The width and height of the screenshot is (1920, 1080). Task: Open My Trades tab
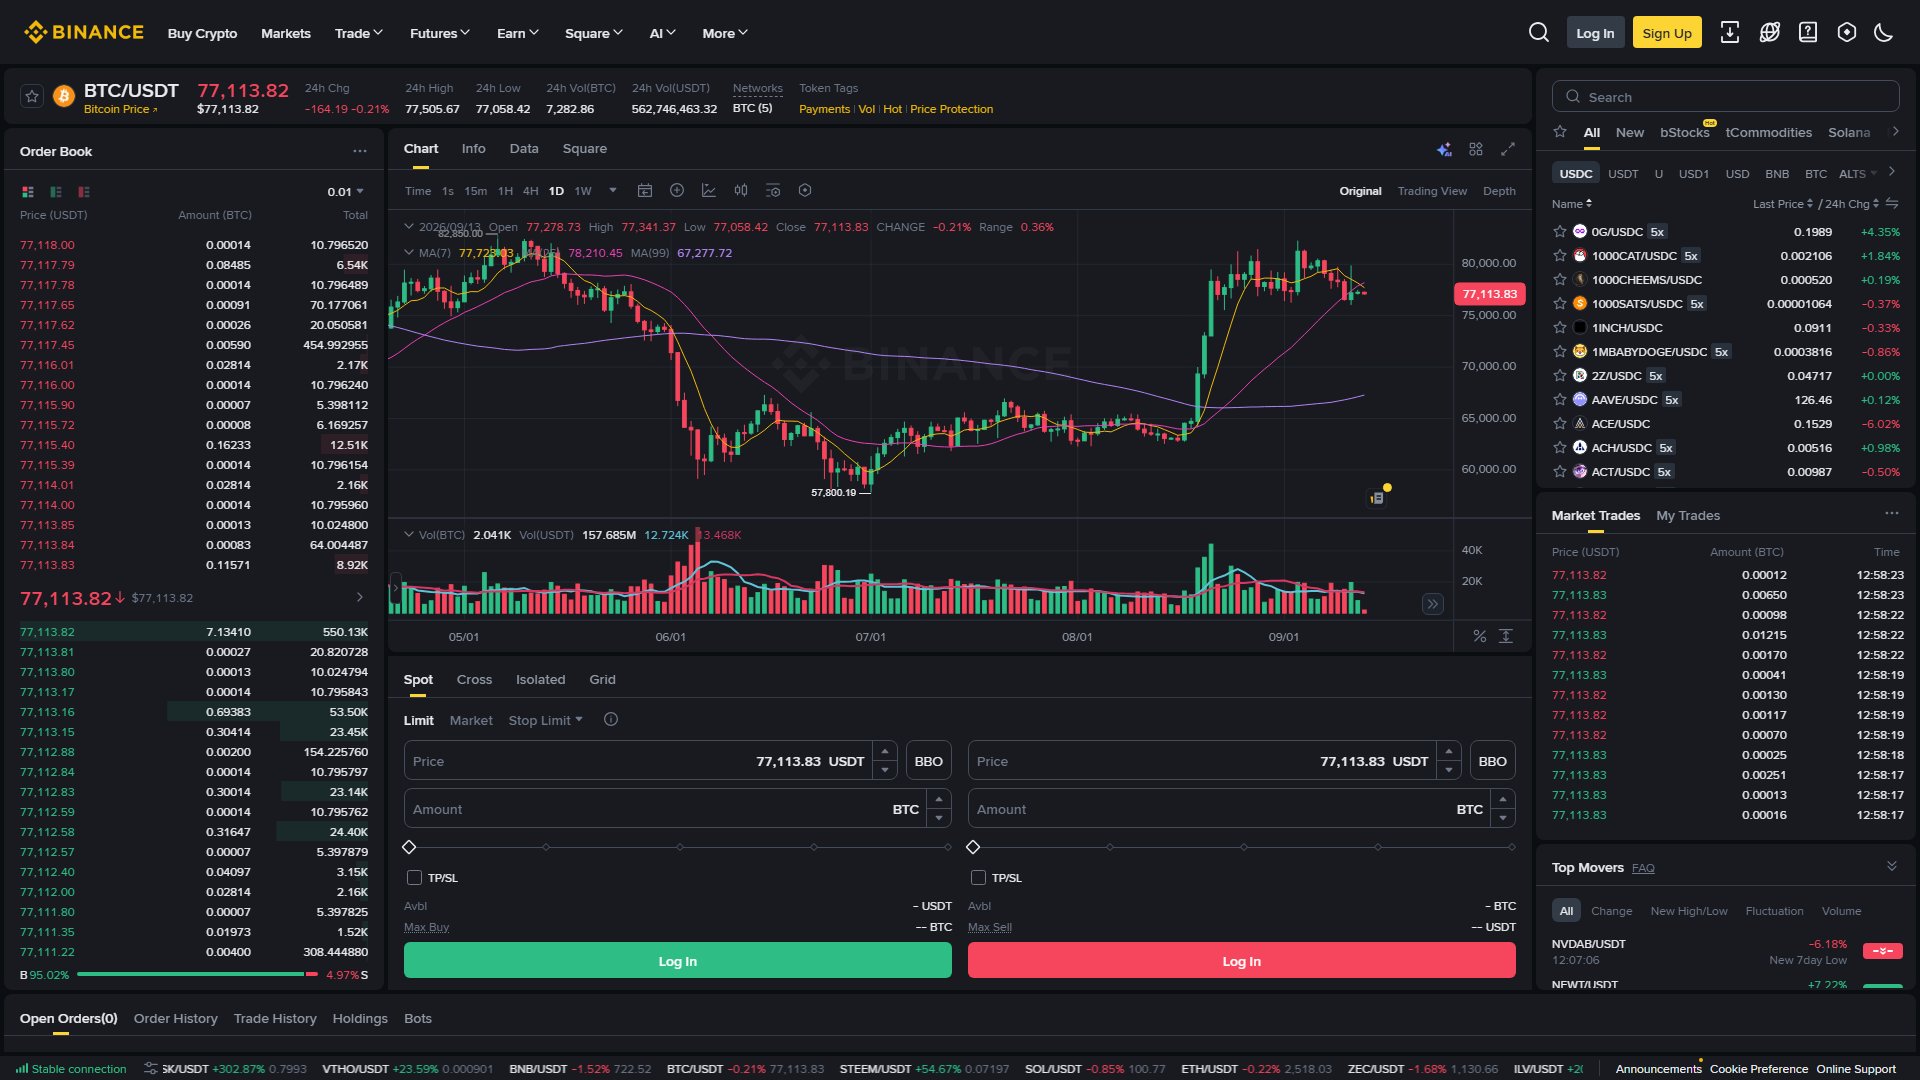(1688, 515)
